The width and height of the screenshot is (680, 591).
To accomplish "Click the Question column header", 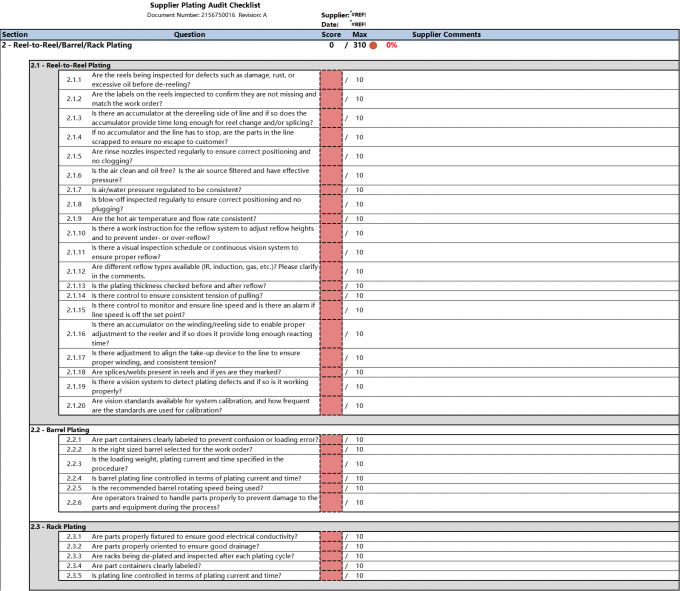I will tap(190, 34).
